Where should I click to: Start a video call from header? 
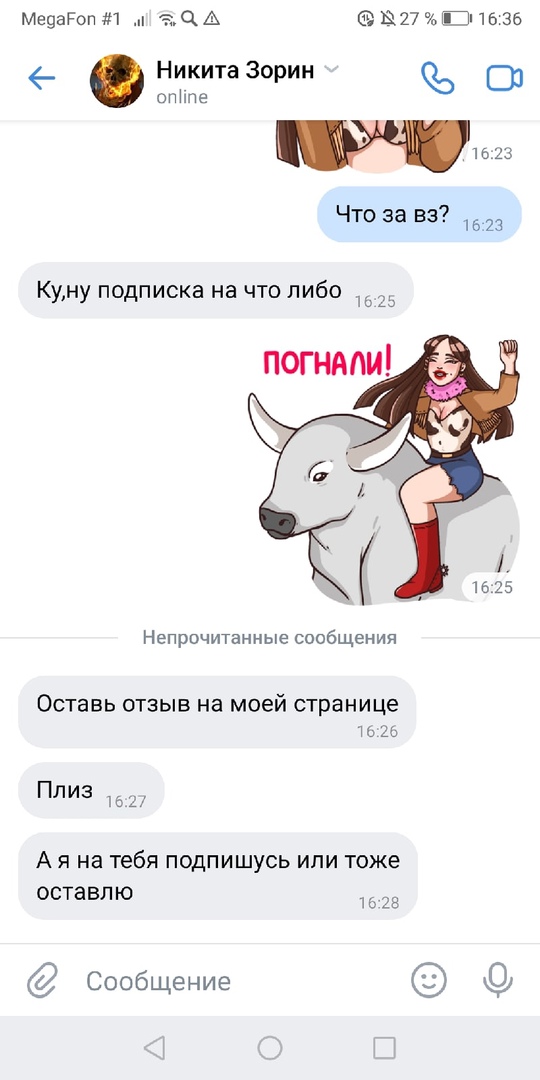coord(505,78)
